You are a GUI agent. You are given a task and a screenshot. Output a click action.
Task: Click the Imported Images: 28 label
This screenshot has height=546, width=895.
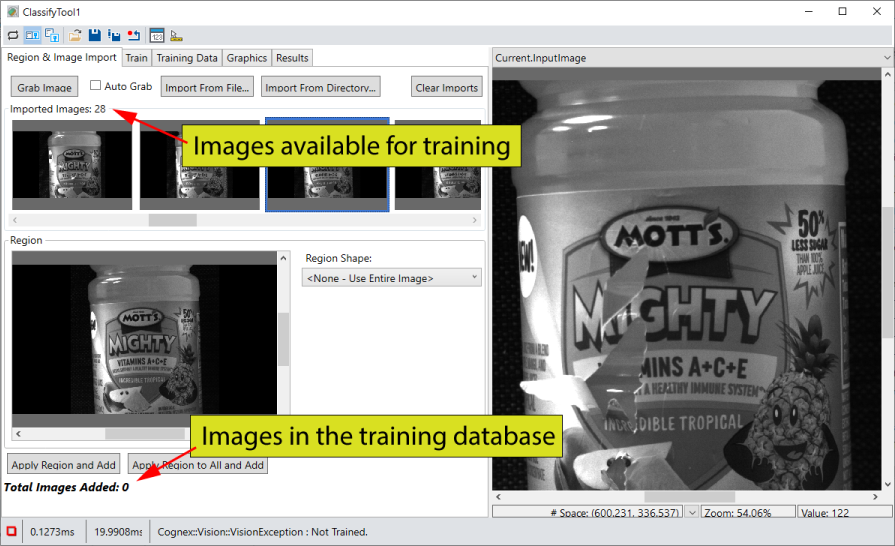58,109
